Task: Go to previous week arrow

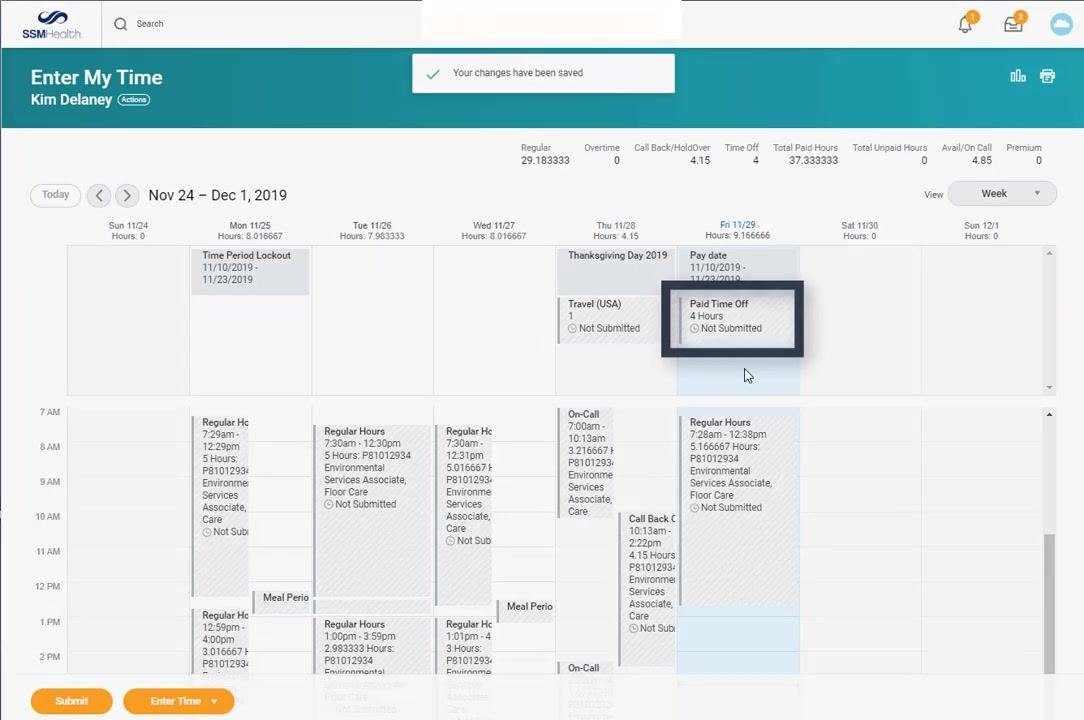Action: coord(99,196)
